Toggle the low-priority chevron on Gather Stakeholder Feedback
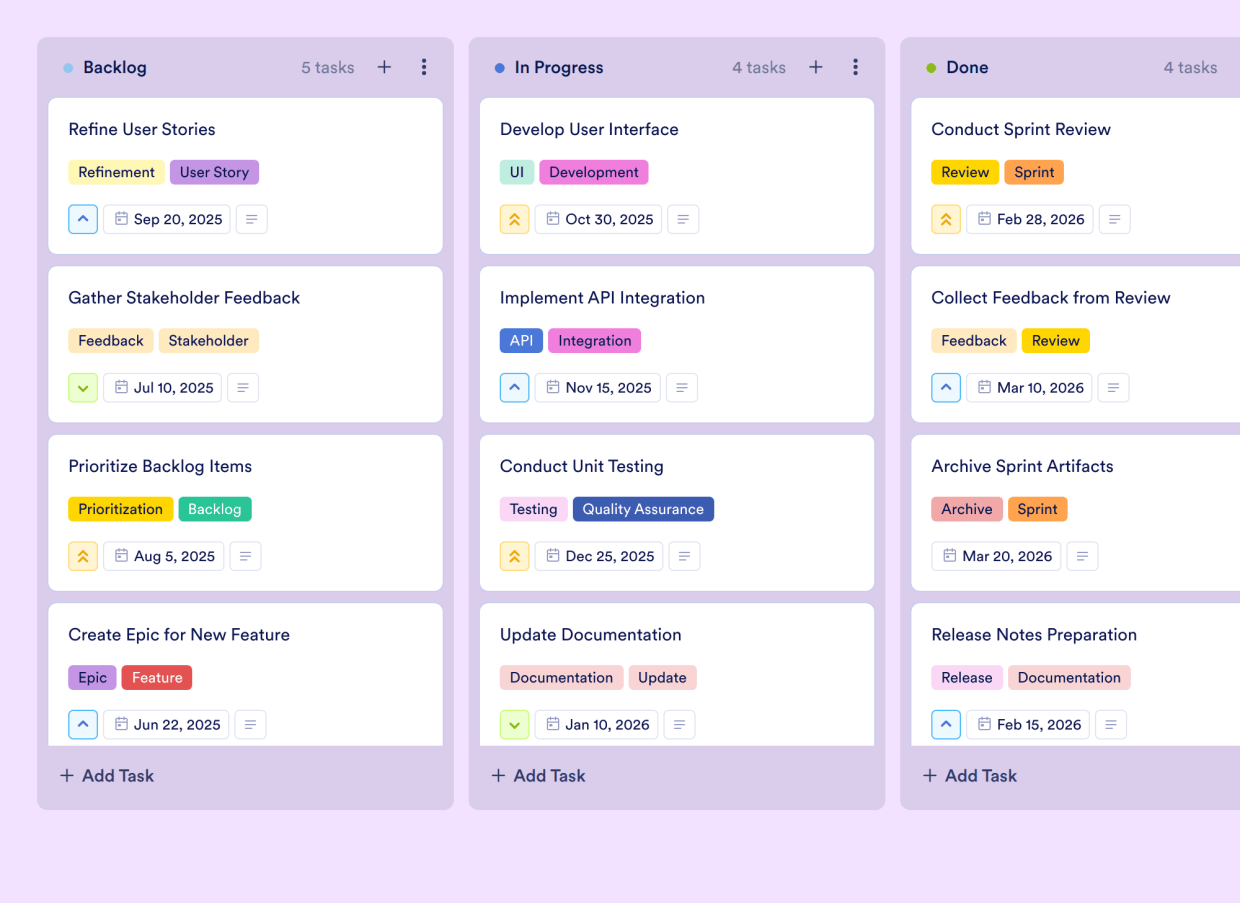1240x903 pixels. click(83, 387)
